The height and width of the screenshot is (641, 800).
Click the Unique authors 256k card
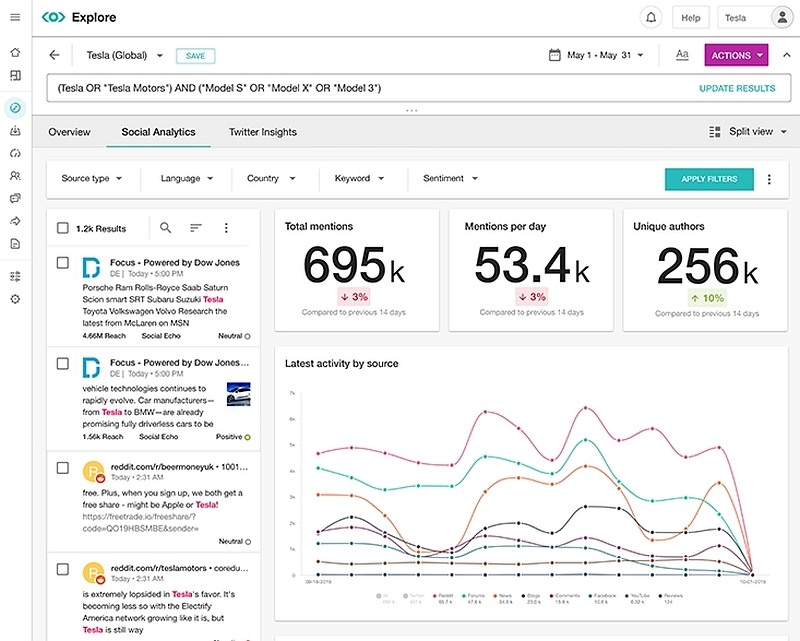click(x=705, y=270)
